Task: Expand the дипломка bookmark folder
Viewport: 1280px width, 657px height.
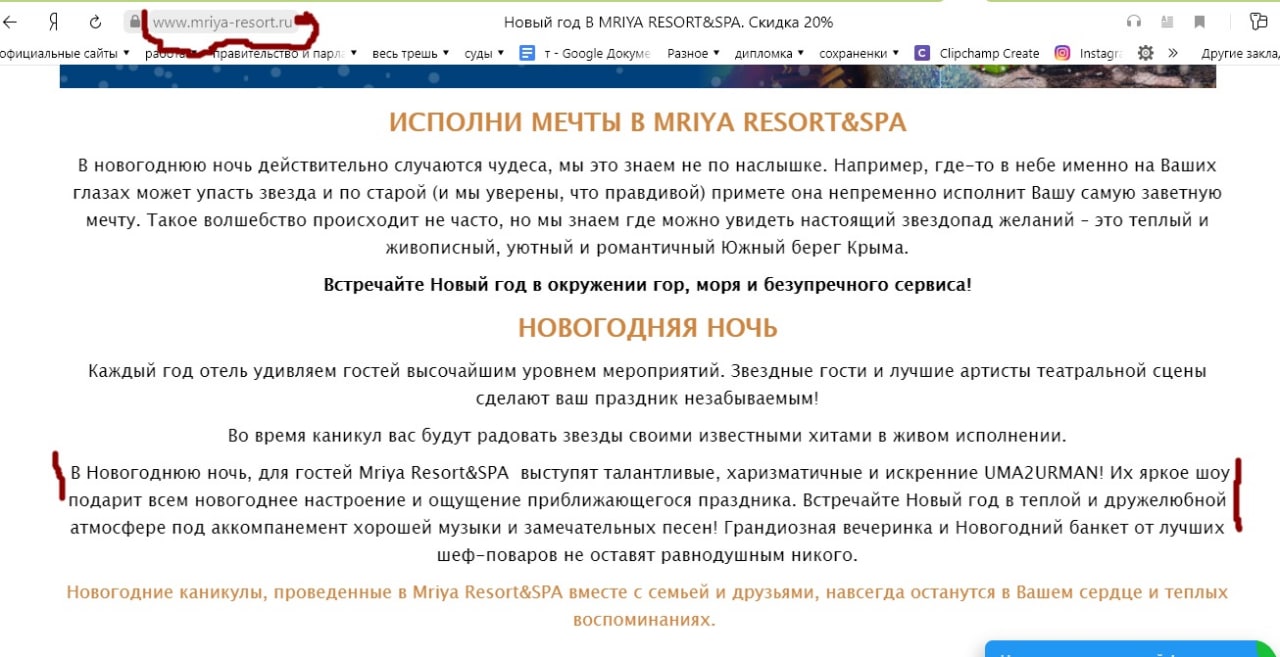Action: pos(769,53)
